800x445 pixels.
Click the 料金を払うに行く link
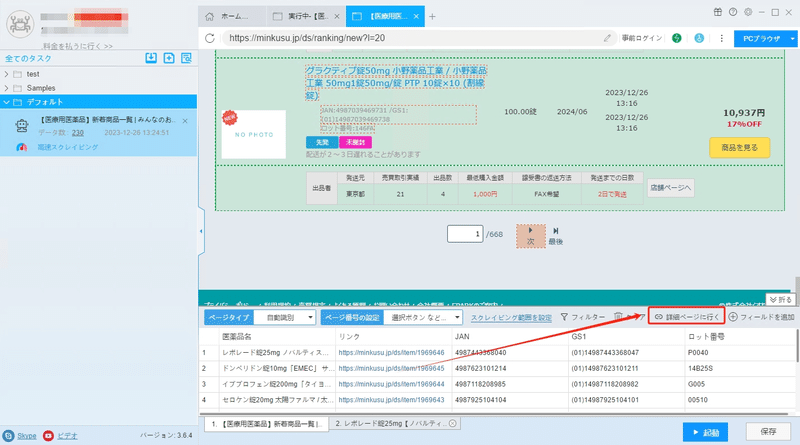pos(78,46)
